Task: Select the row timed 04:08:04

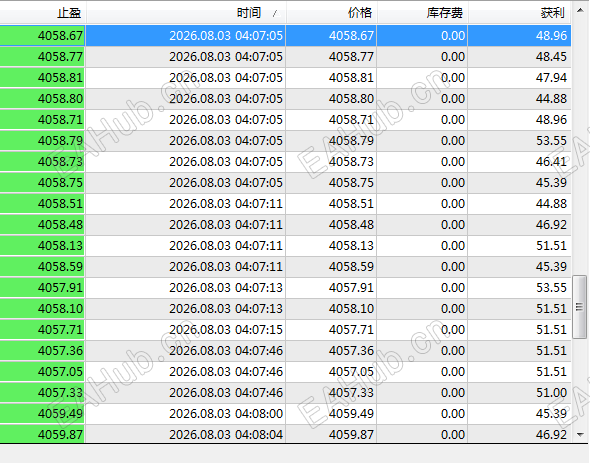Action: click(x=286, y=434)
